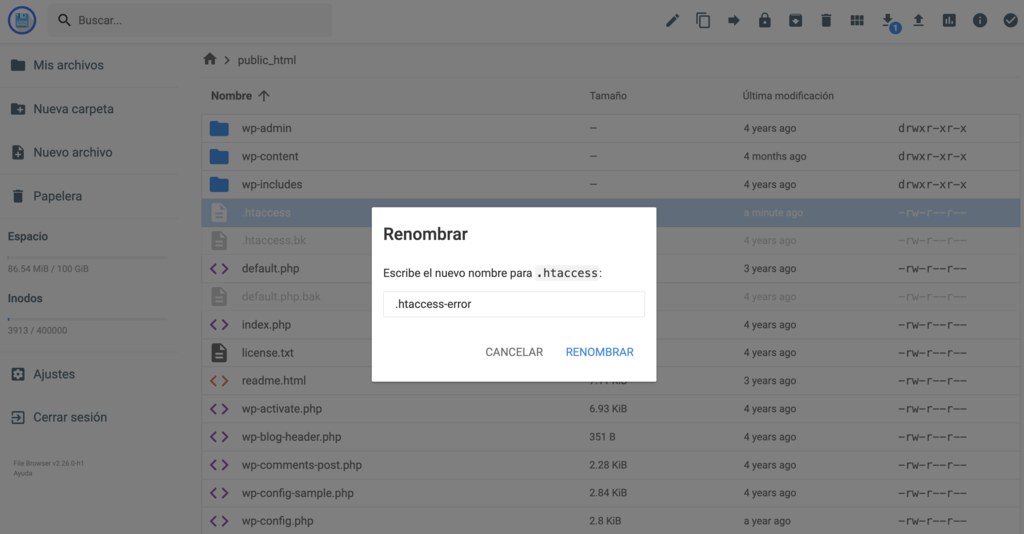Click the File Browser logo icon
The width and height of the screenshot is (1024, 534).
coord(22,20)
